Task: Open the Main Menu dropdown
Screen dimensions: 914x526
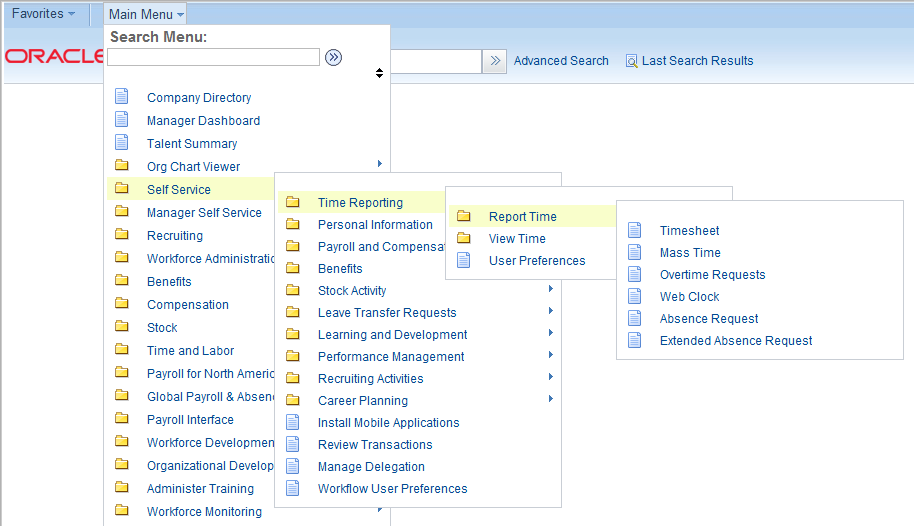Action: [x=146, y=14]
